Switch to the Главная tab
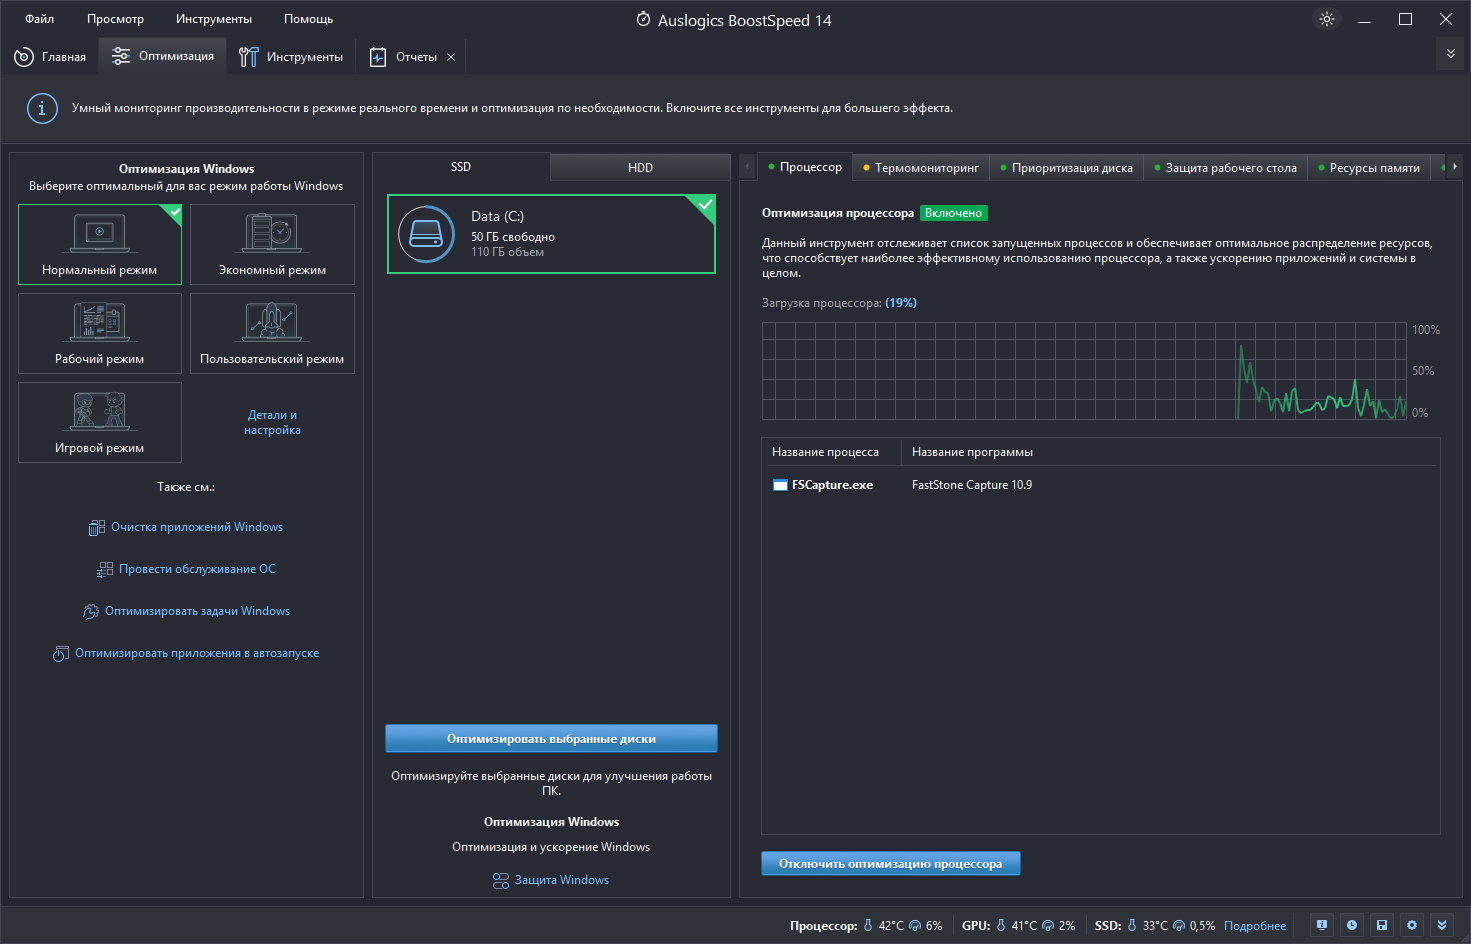 50,57
